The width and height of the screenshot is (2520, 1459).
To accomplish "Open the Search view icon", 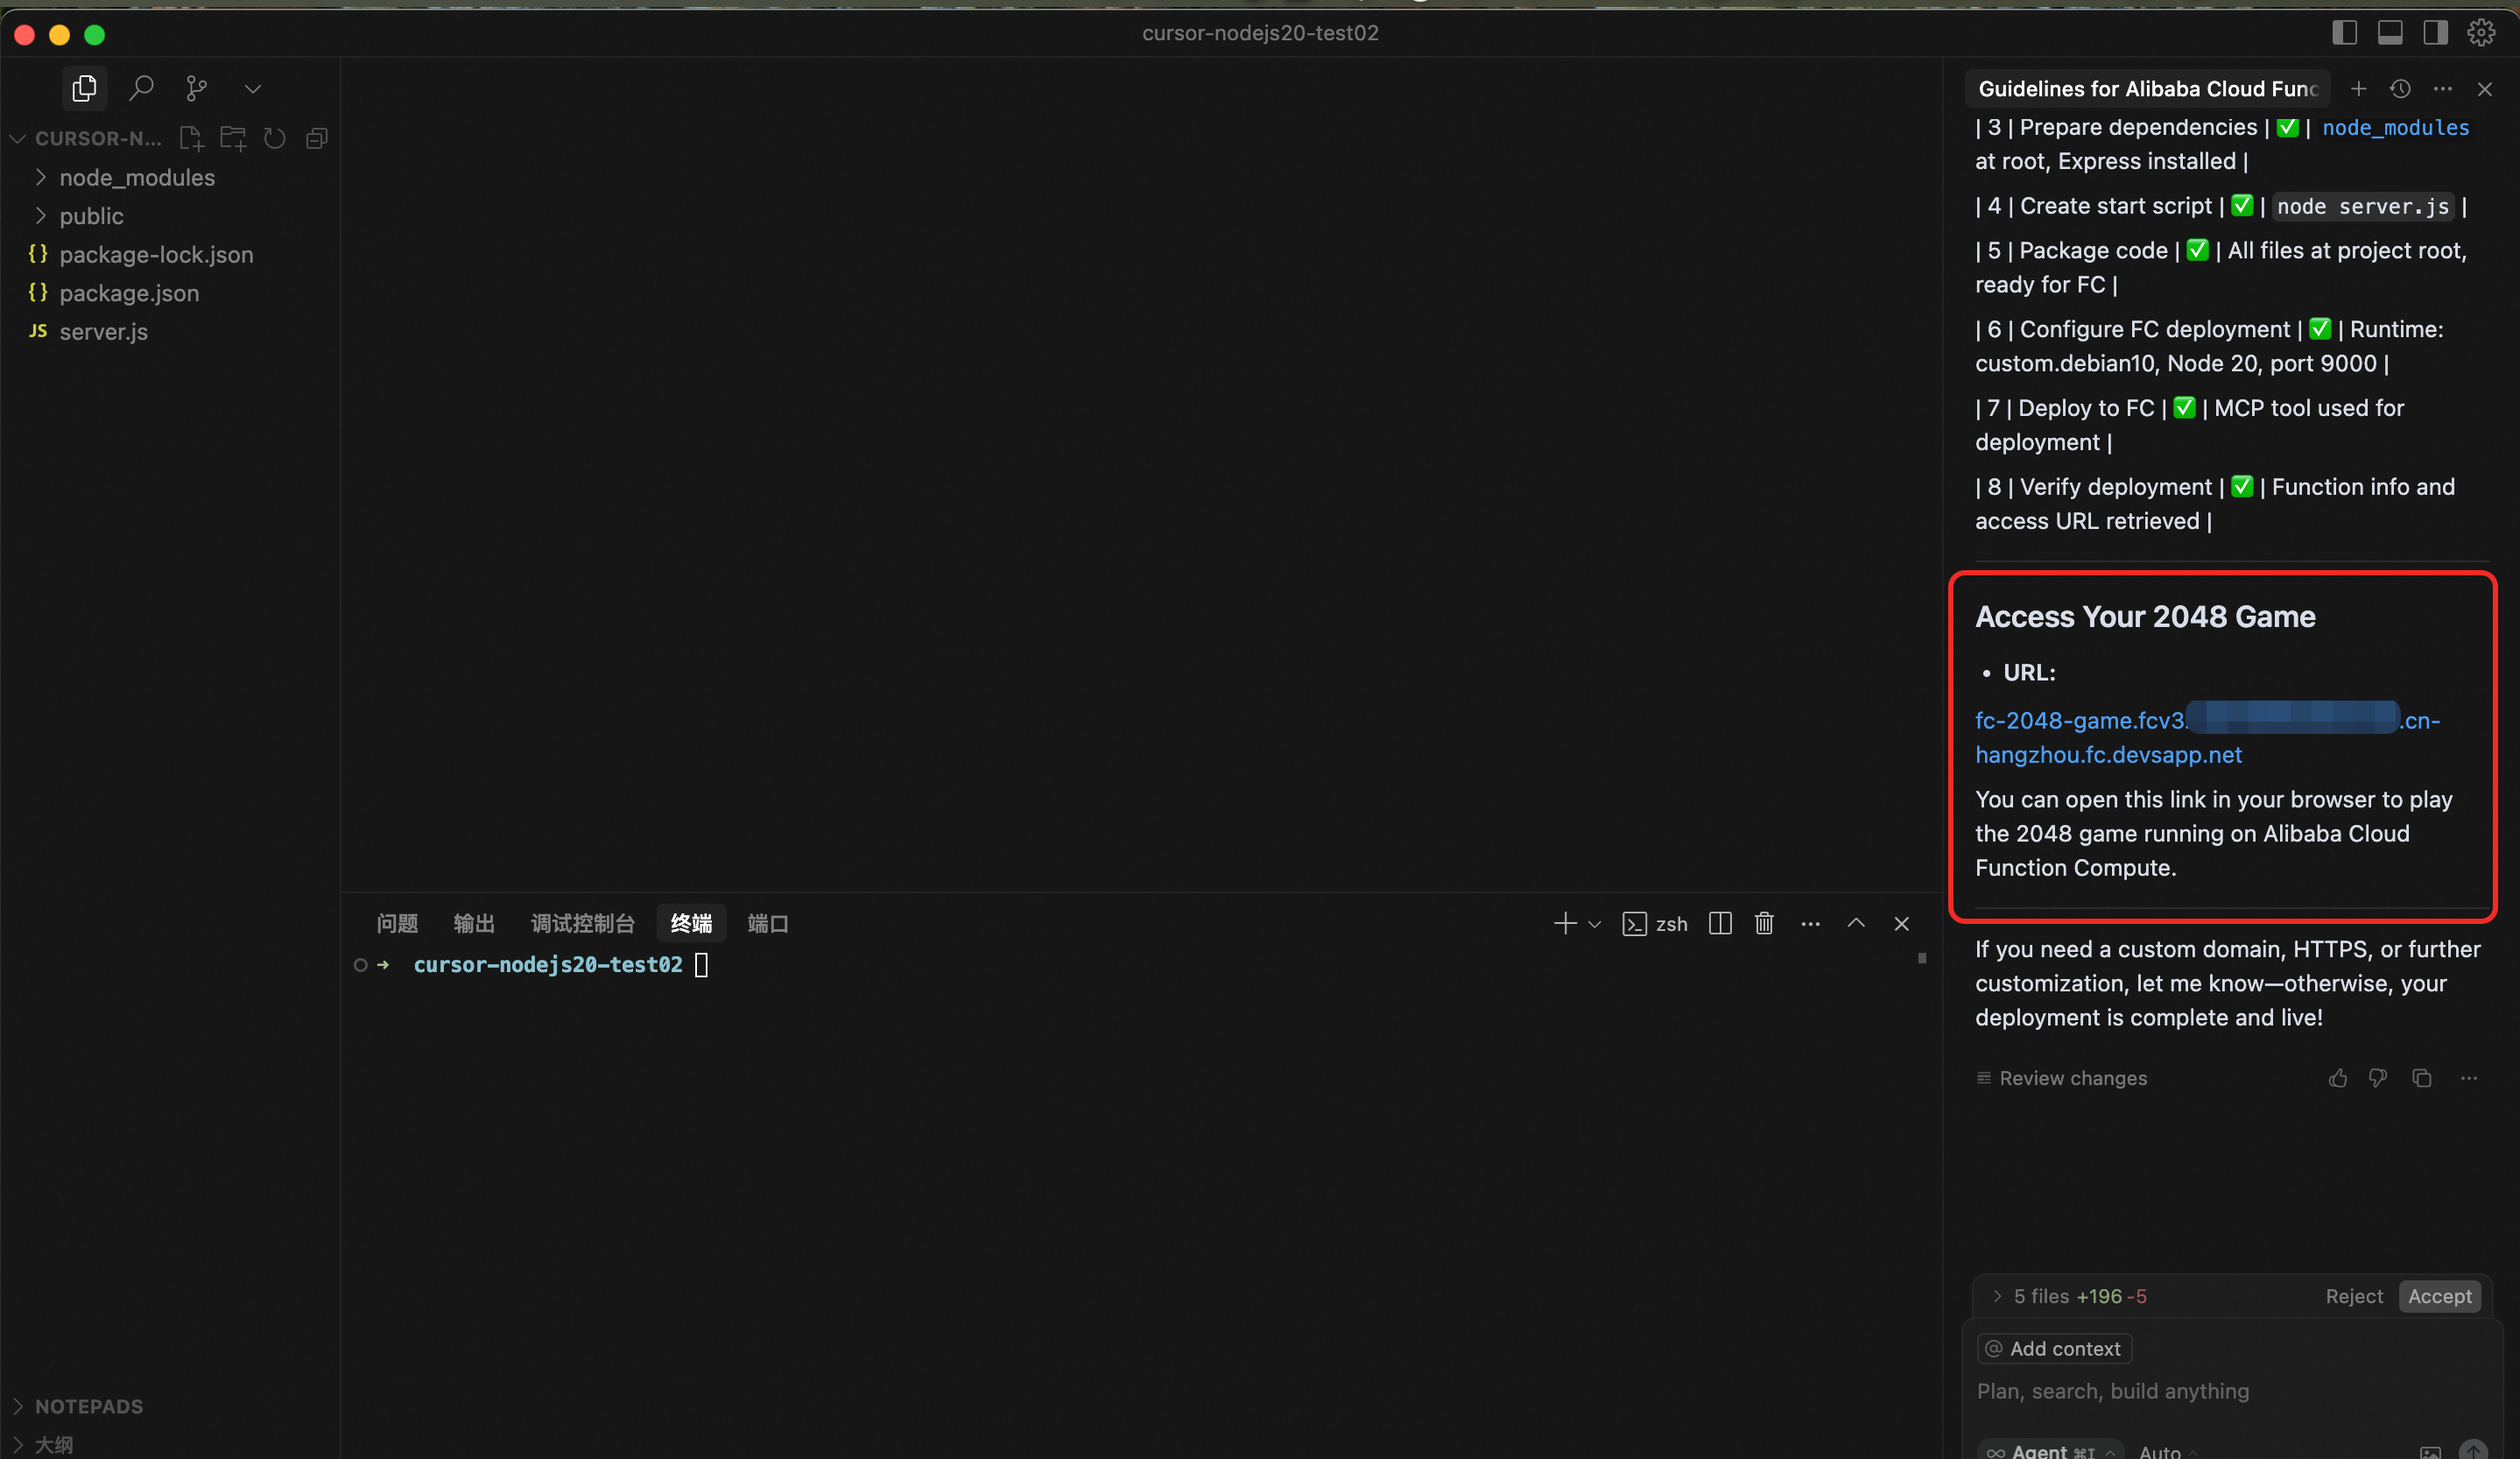I will pos(141,88).
